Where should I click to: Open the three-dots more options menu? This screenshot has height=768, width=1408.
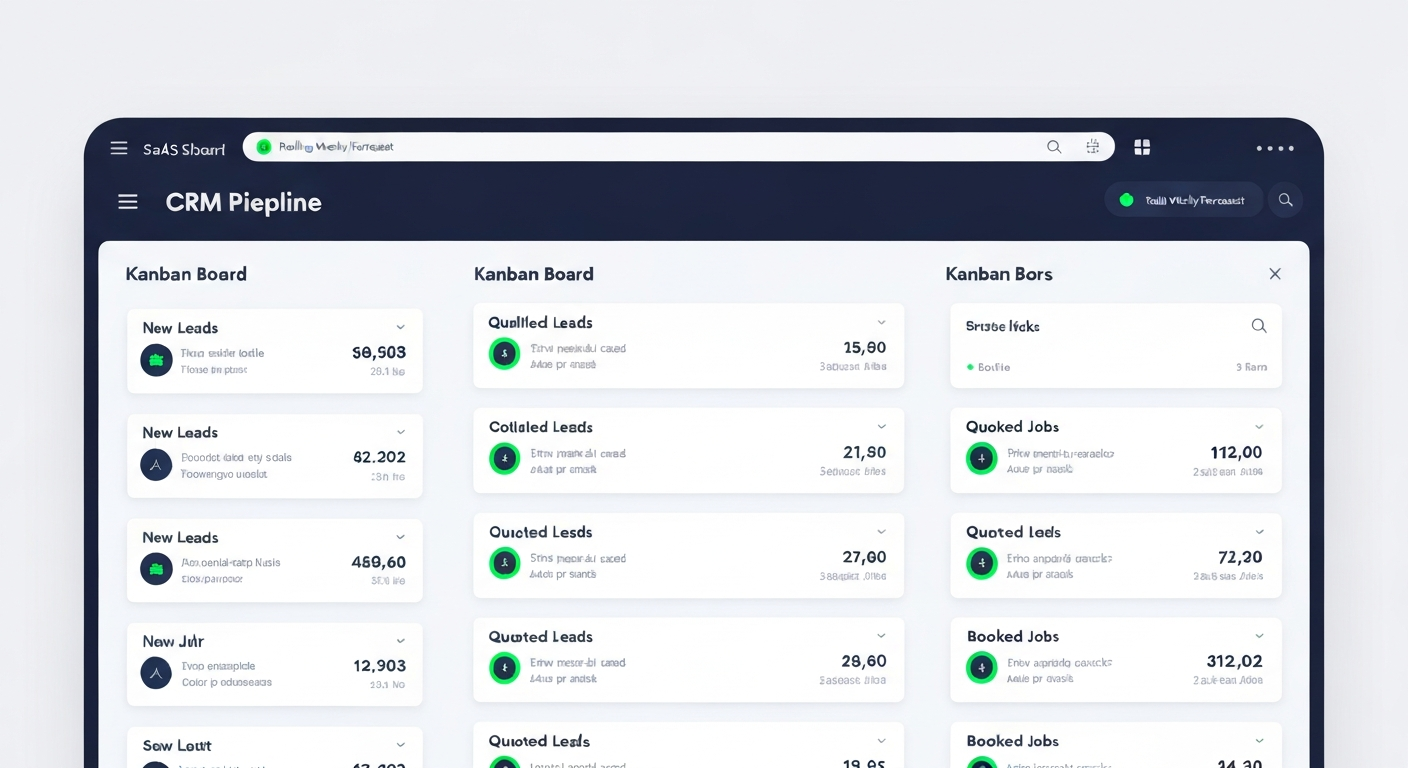[x=1275, y=148]
